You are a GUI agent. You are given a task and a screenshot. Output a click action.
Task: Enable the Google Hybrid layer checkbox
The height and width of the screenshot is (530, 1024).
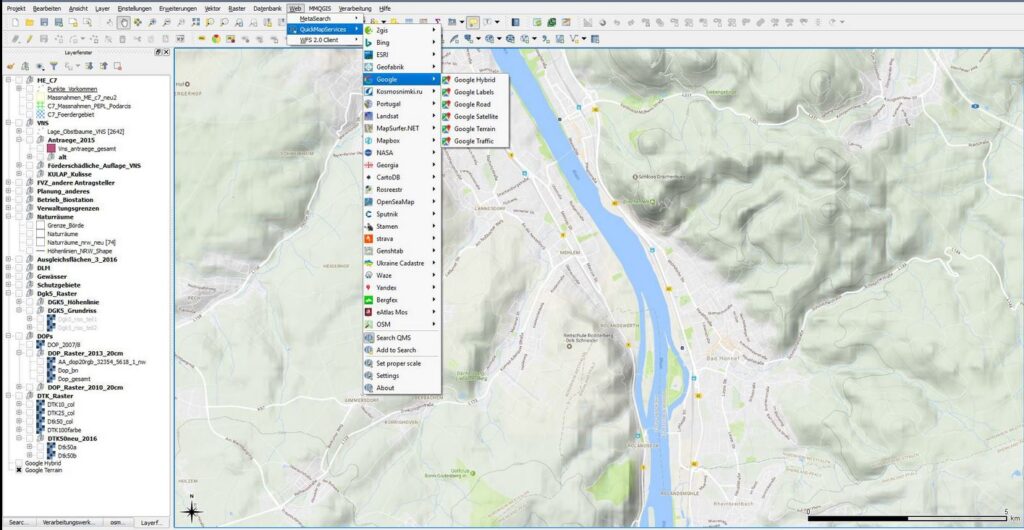19,463
